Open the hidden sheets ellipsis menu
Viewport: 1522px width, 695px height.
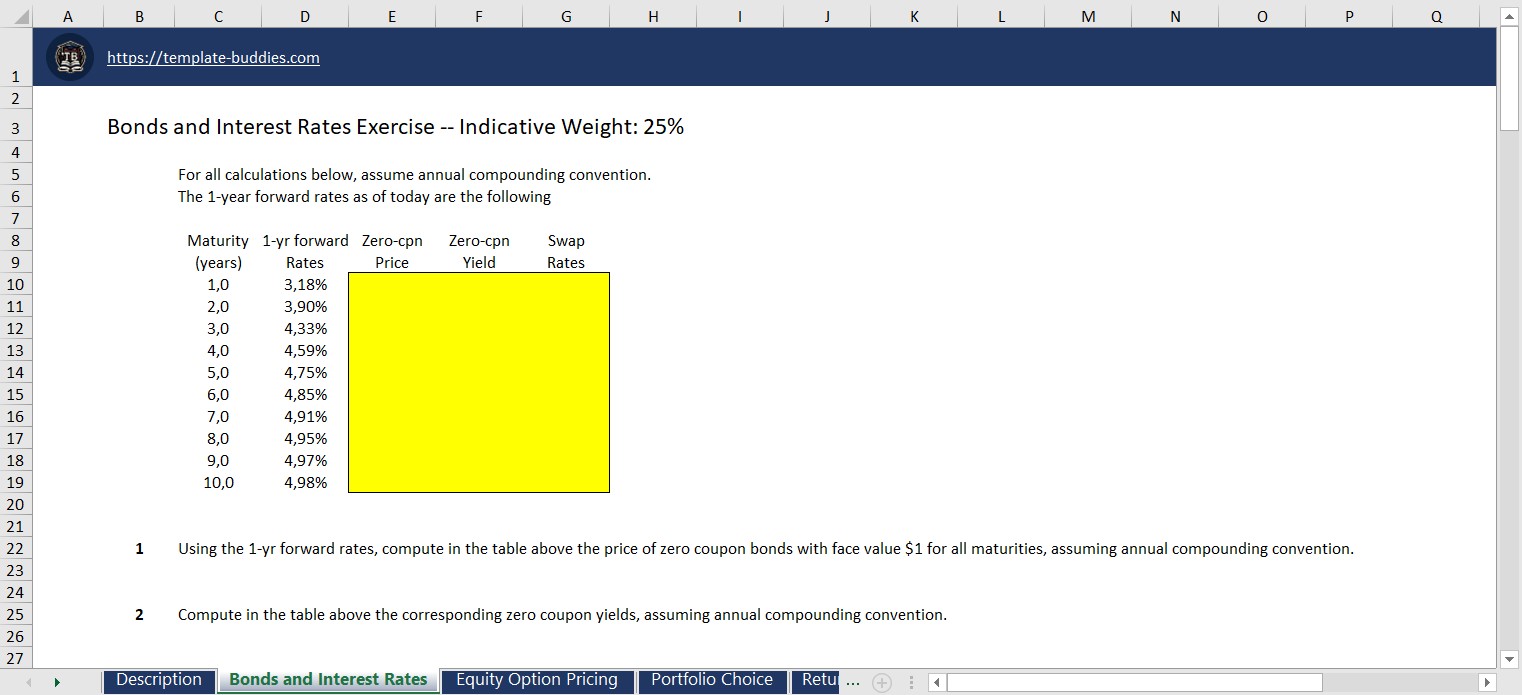point(853,682)
